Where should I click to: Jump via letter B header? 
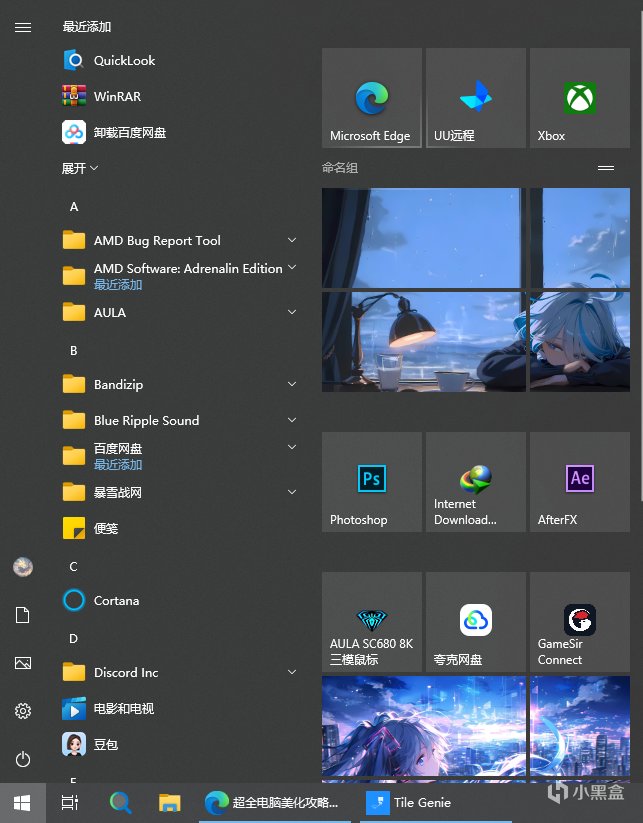coord(73,351)
